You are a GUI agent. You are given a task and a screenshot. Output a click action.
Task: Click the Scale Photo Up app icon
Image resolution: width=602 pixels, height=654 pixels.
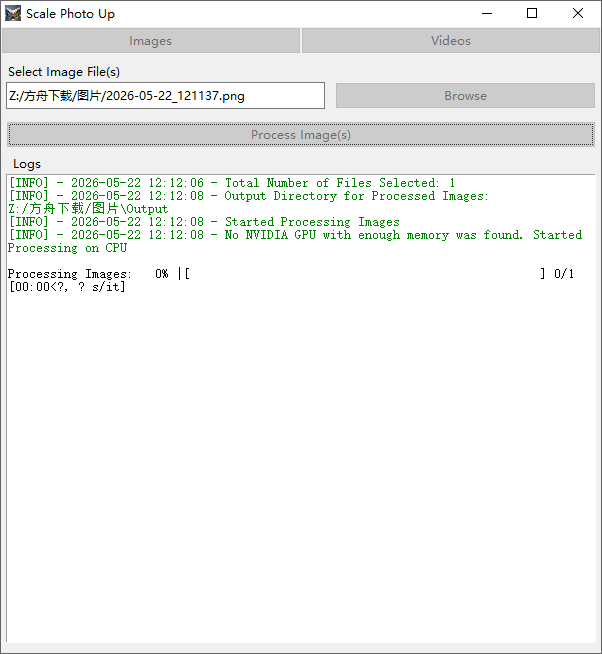13,14
